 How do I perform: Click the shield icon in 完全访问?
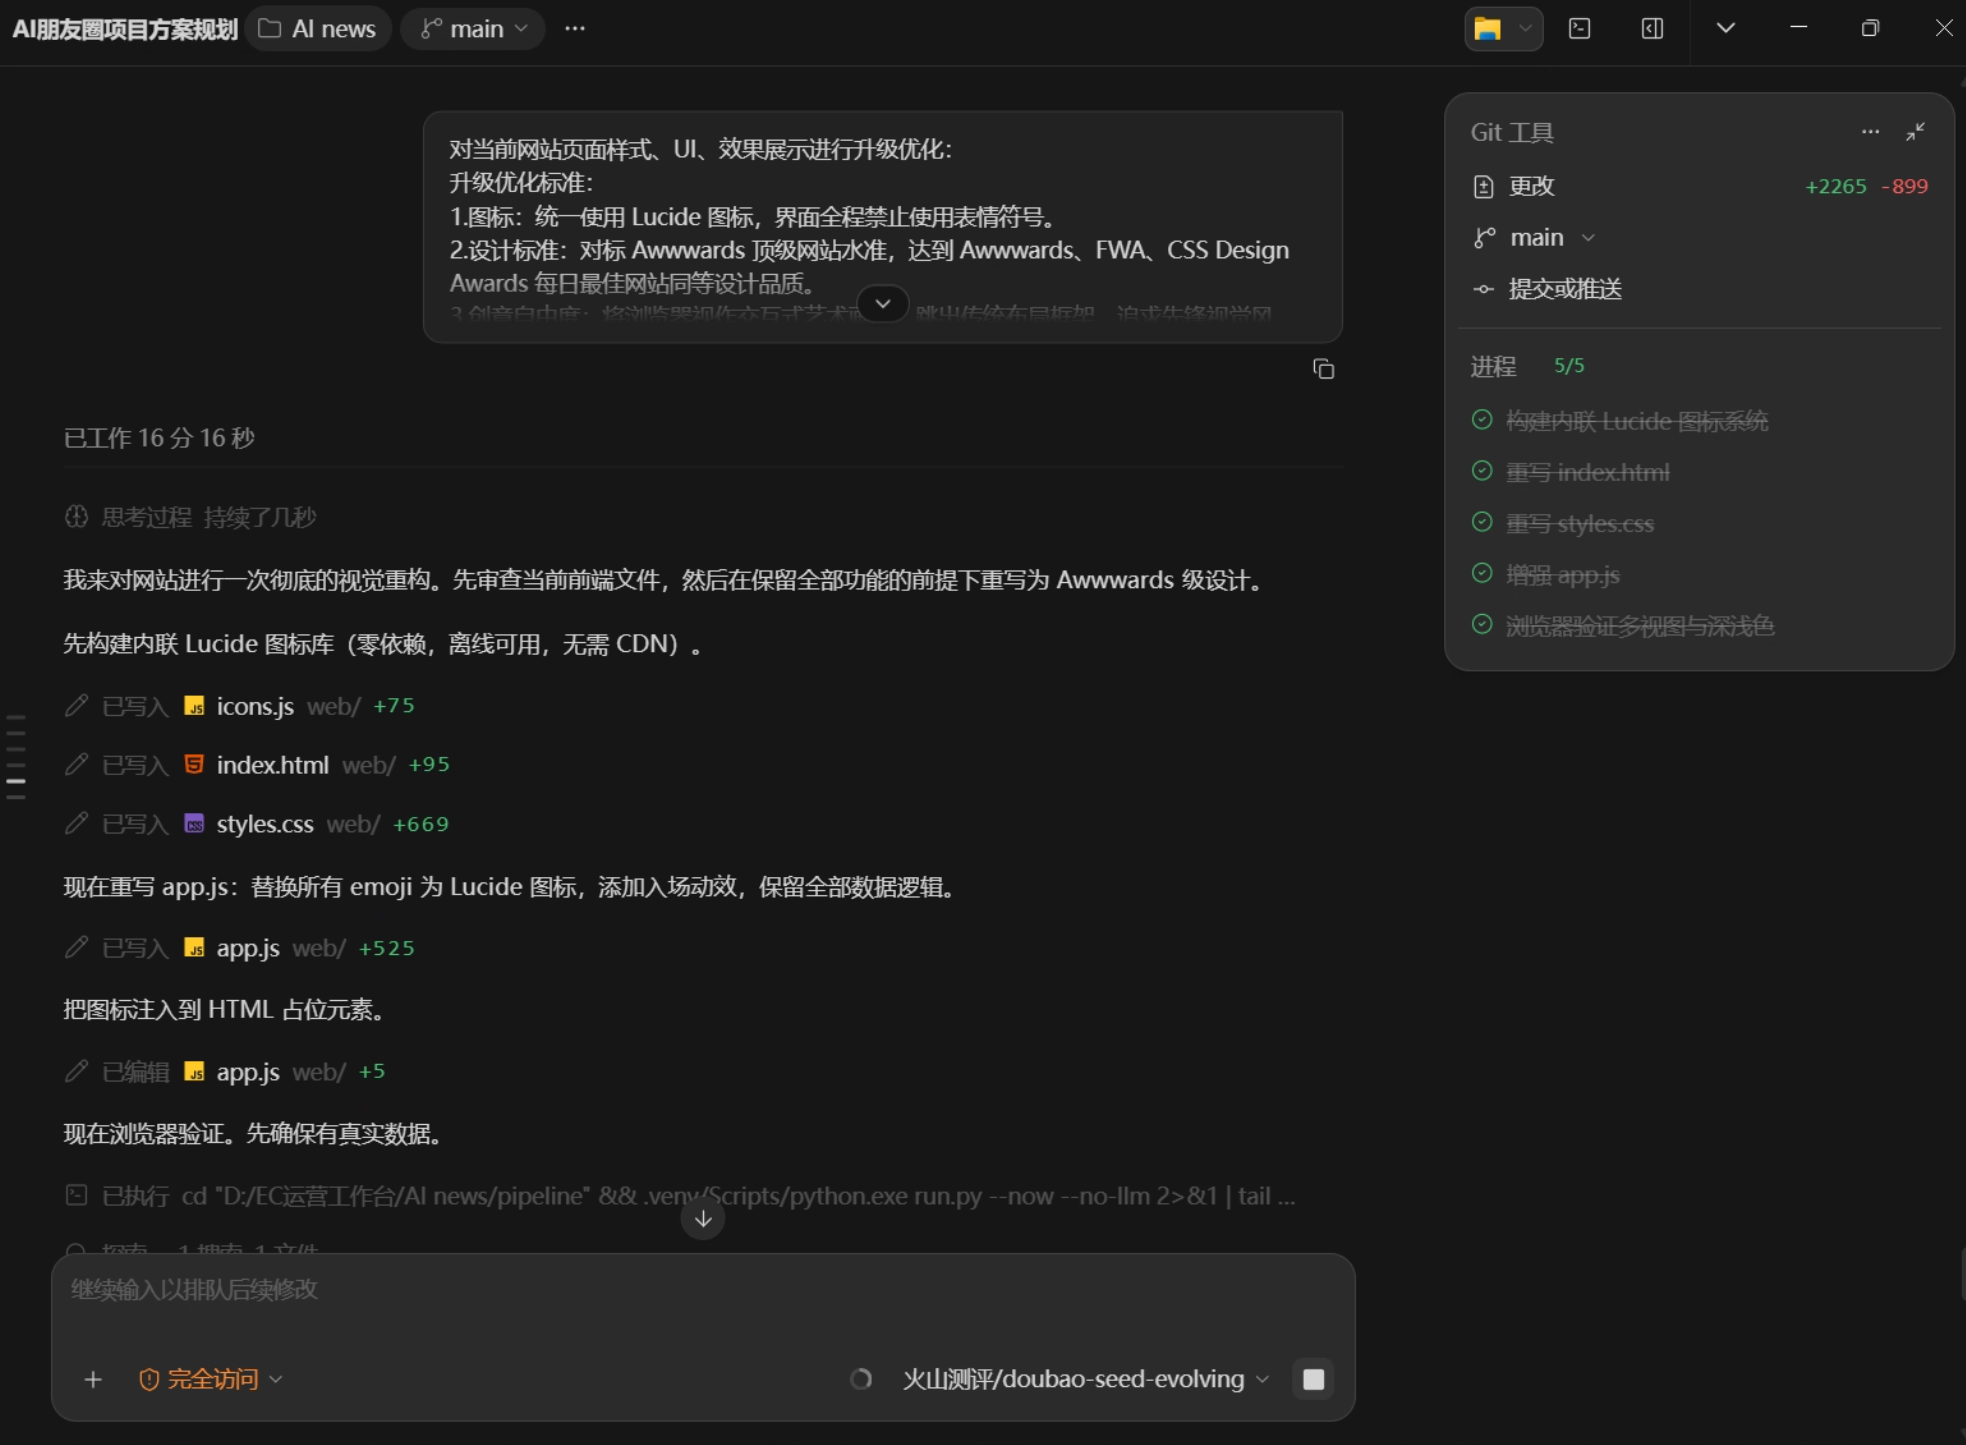pos(149,1380)
